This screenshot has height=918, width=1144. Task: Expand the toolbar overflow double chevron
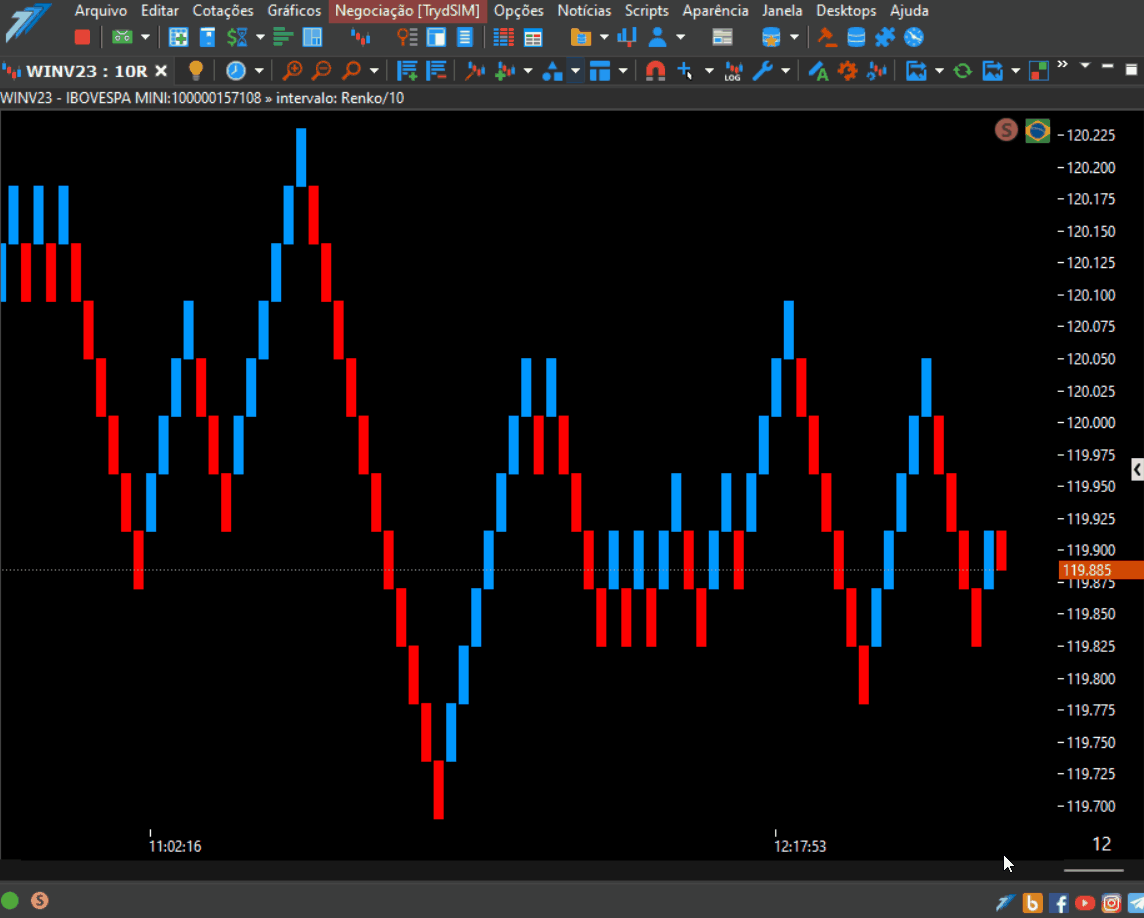click(1062, 64)
